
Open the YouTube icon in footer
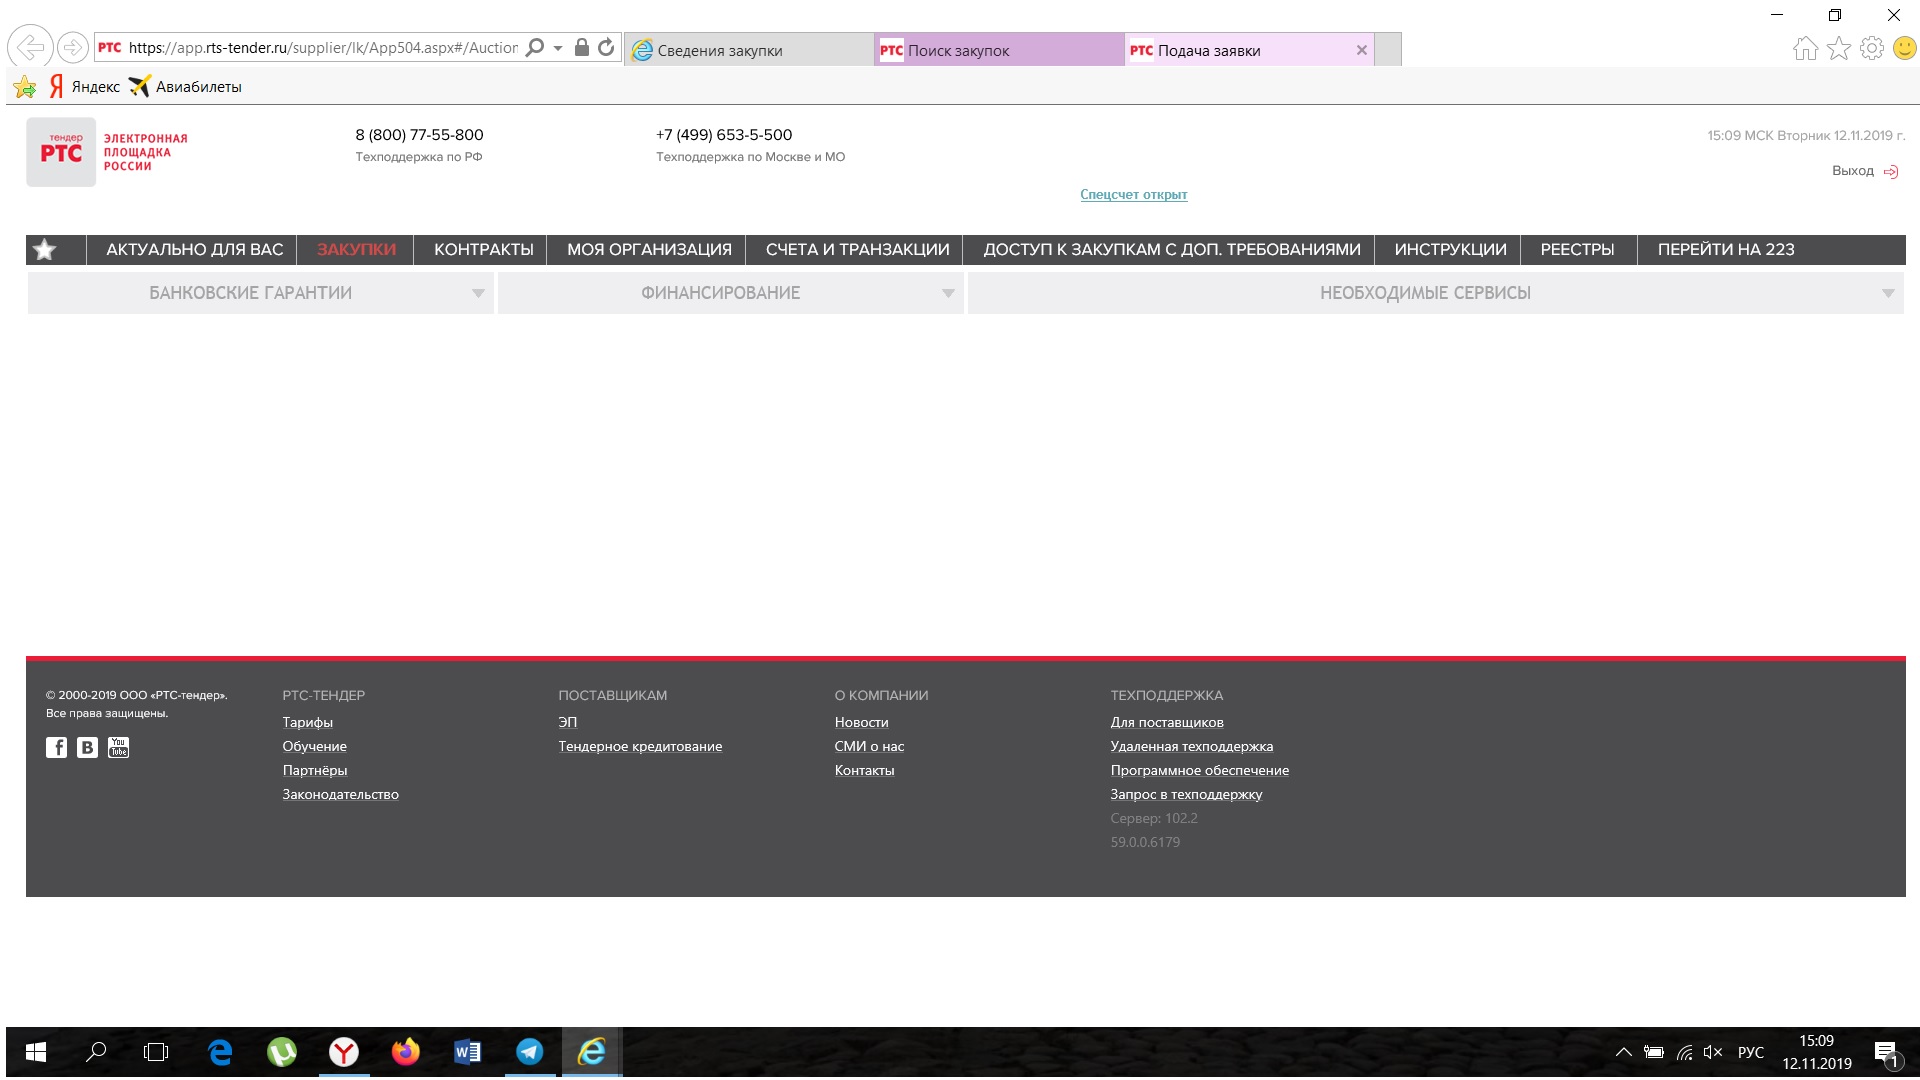pos(118,747)
